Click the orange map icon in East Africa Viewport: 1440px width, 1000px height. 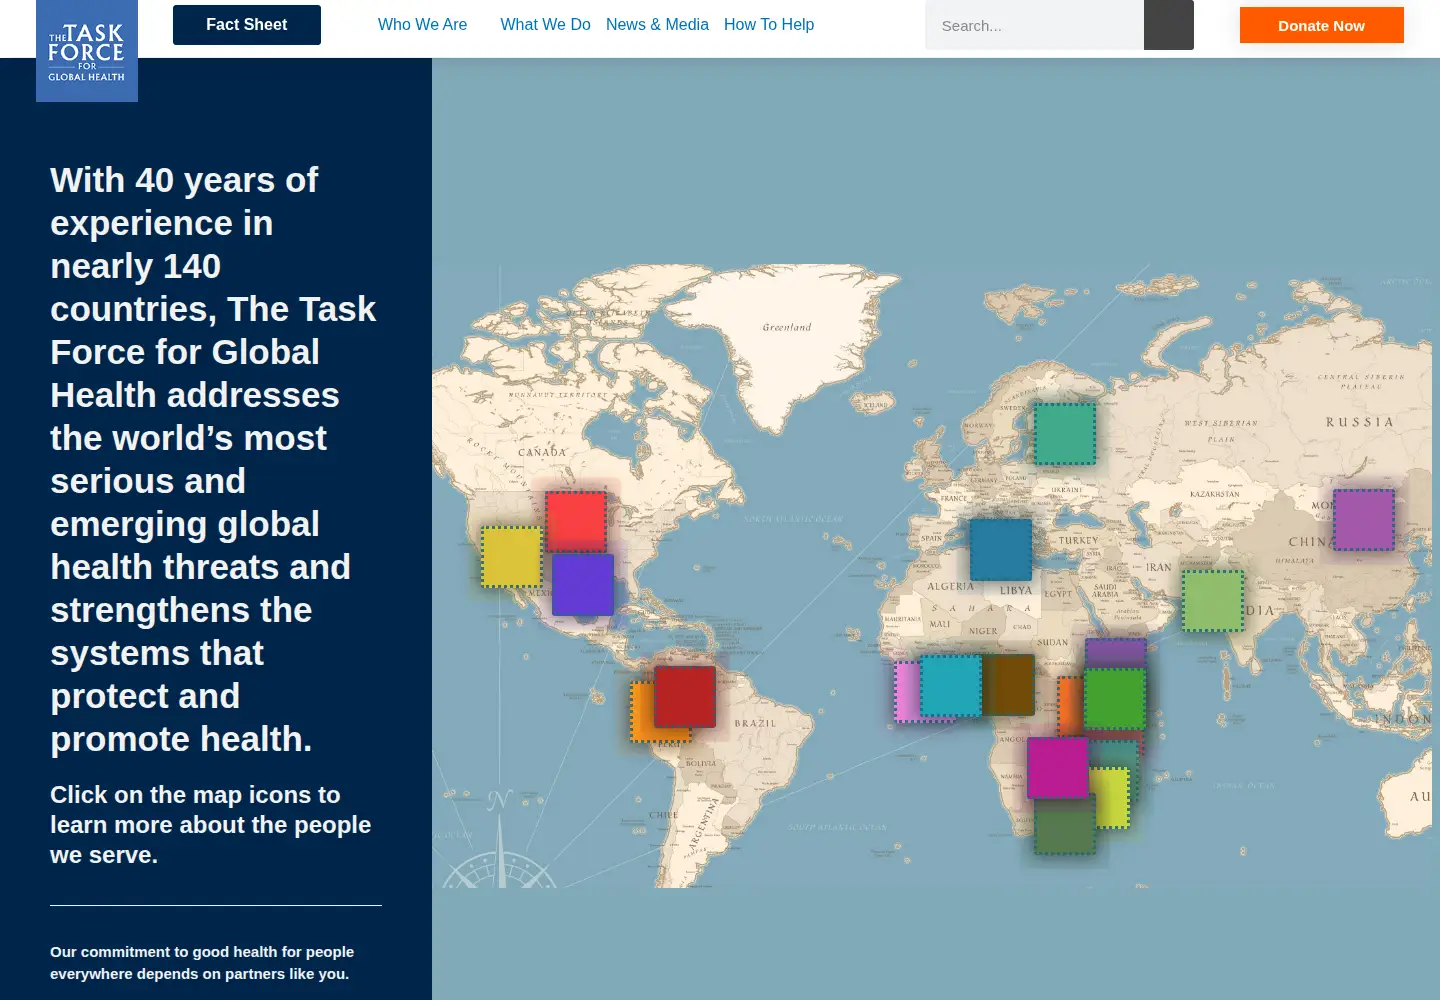(x=1070, y=706)
